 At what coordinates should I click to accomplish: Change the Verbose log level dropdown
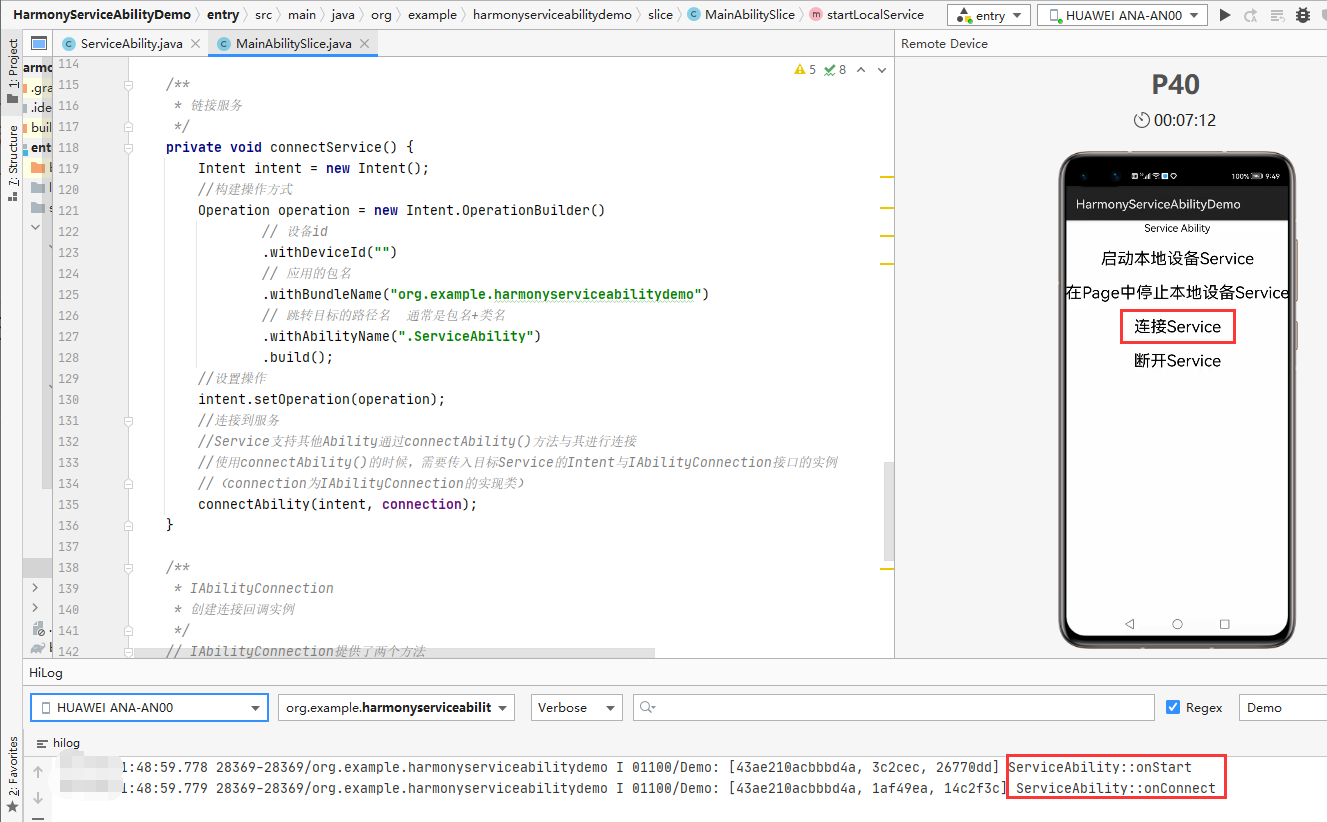click(x=577, y=707)
